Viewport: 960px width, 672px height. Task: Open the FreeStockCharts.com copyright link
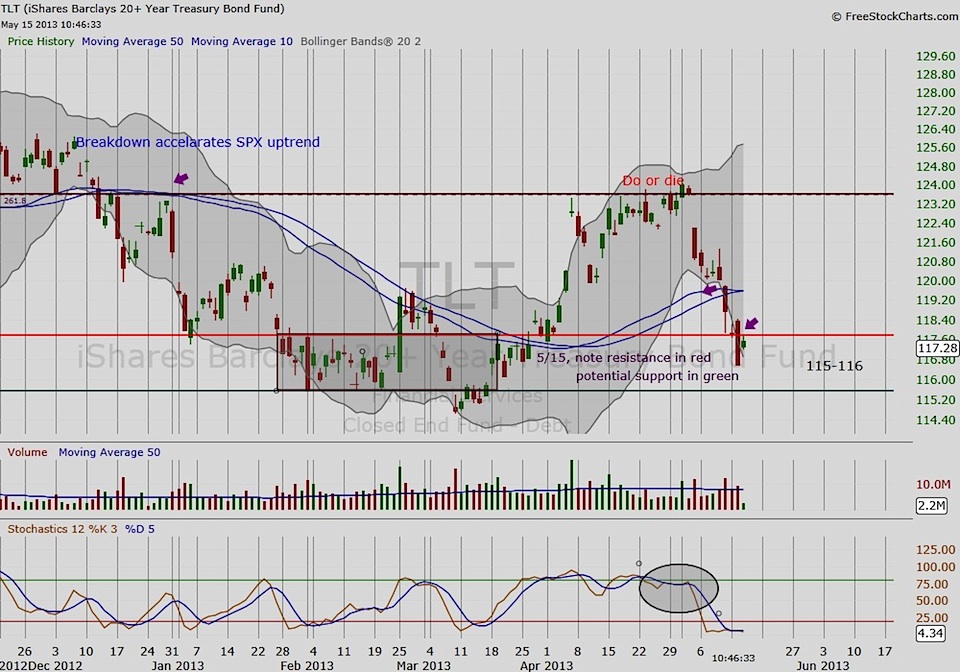[x=895, y=17]
